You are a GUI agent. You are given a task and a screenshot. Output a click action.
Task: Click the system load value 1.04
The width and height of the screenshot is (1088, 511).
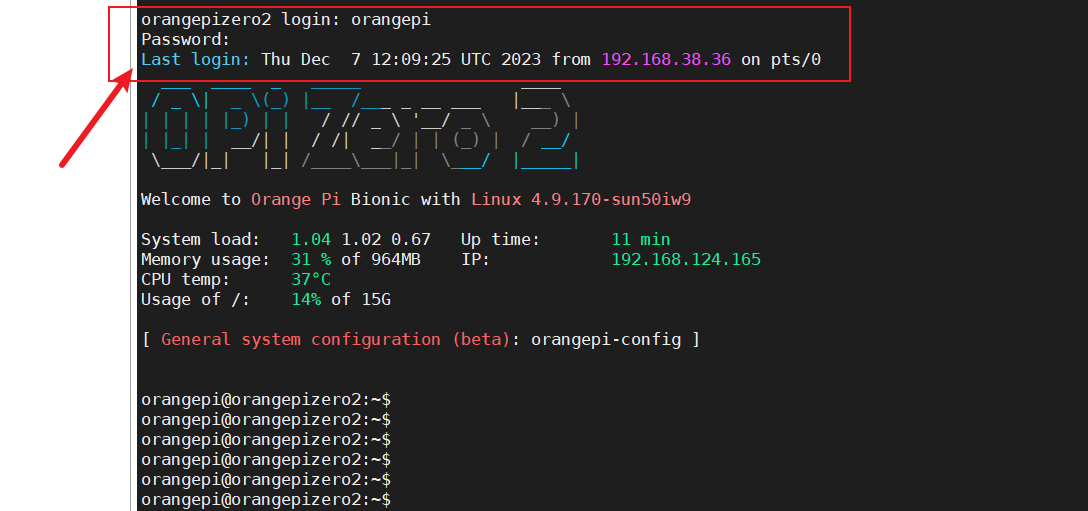(x=312, y=240)
